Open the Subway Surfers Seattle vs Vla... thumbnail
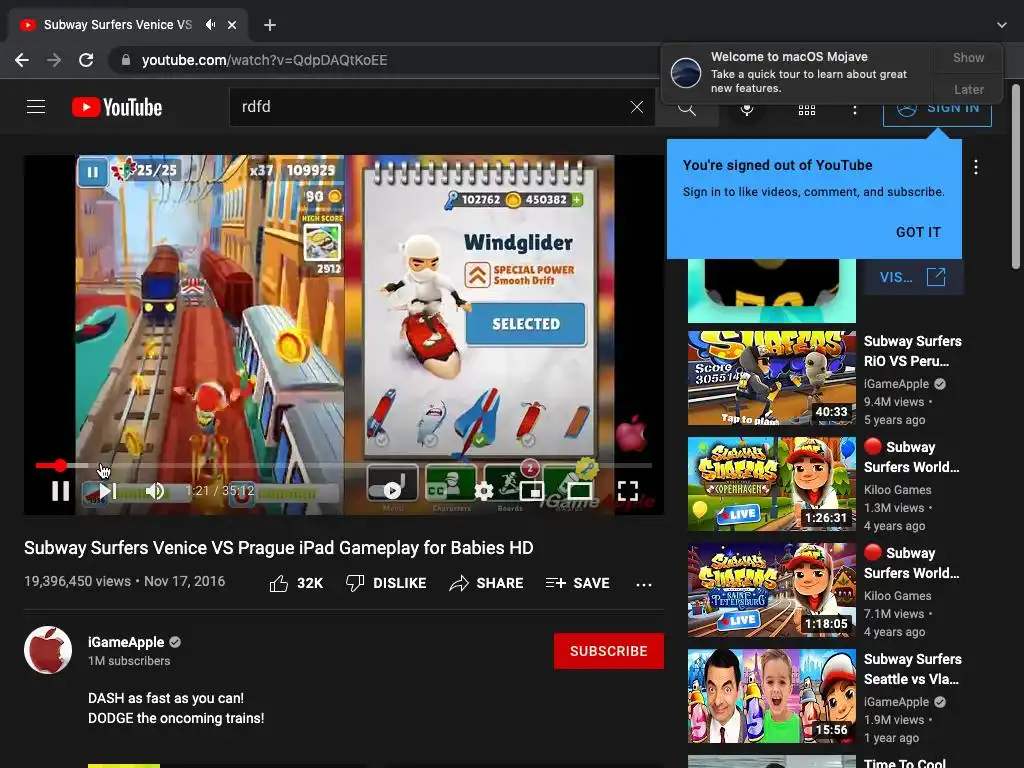Viewport: 1024px width, 768px height. pyautogui.click(x=771, y=696)
